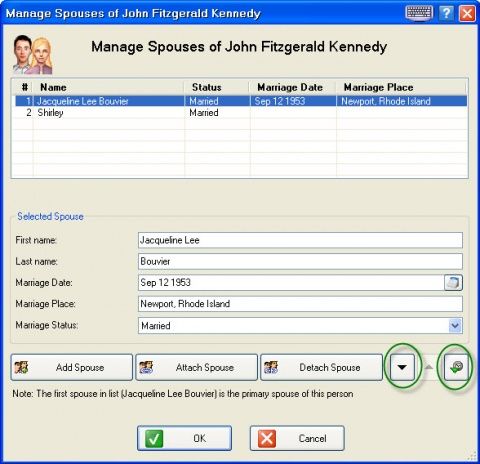Click the couple portrait image

[32, 54]
